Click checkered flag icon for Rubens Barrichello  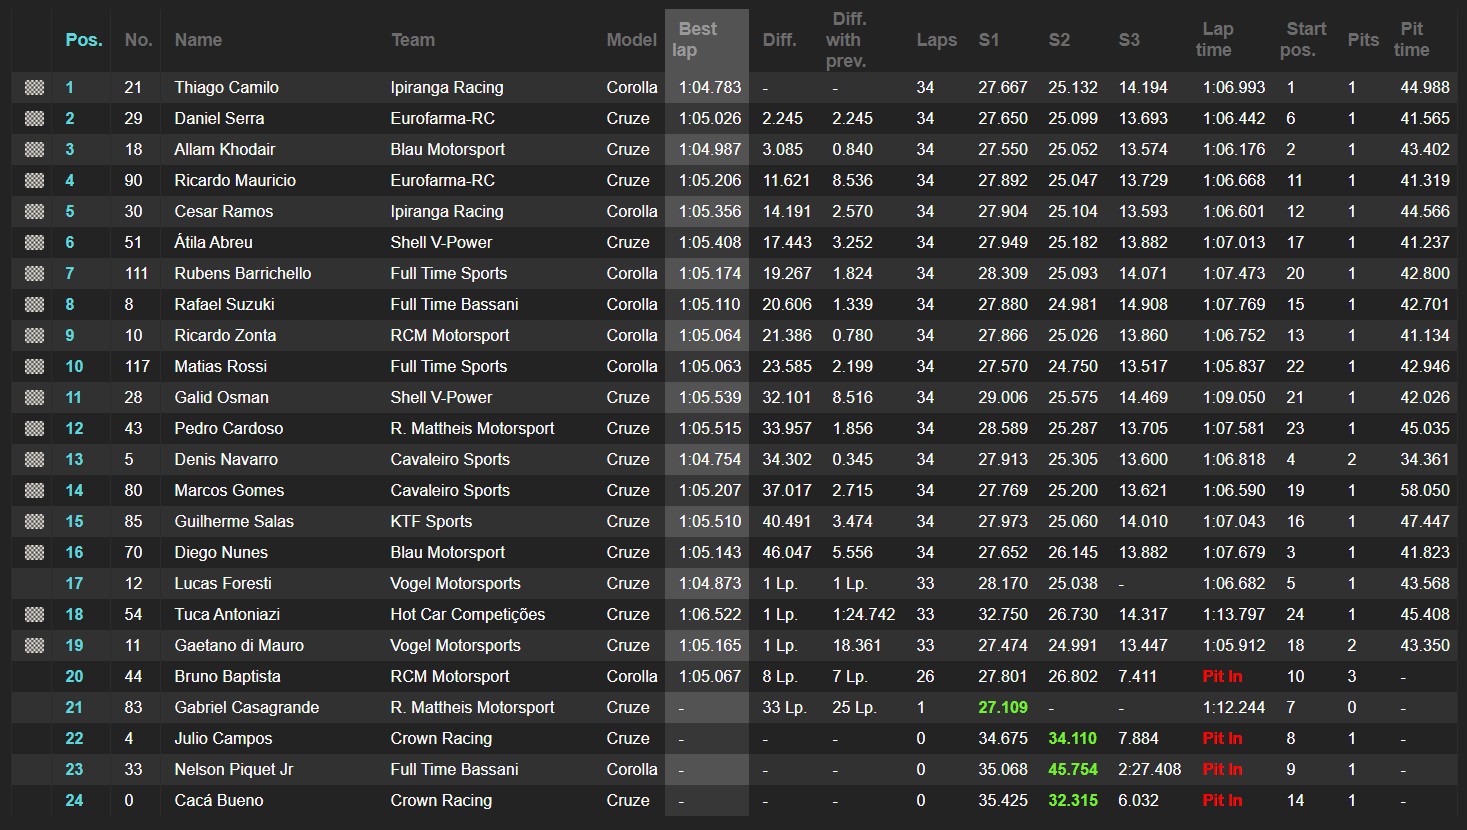(34, 274)
